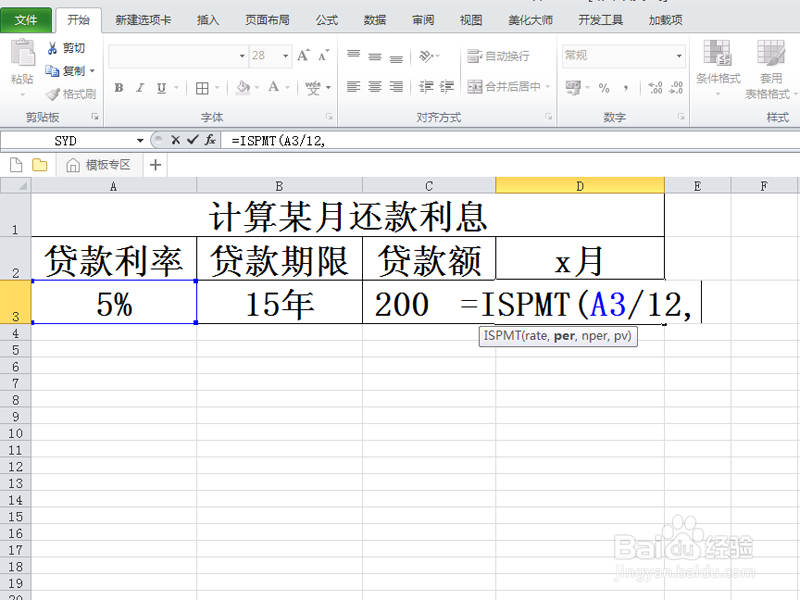This screenshot has height=600, width=800.
Task: Click the Insert Function fx button
Action: [x=210, y=140]
